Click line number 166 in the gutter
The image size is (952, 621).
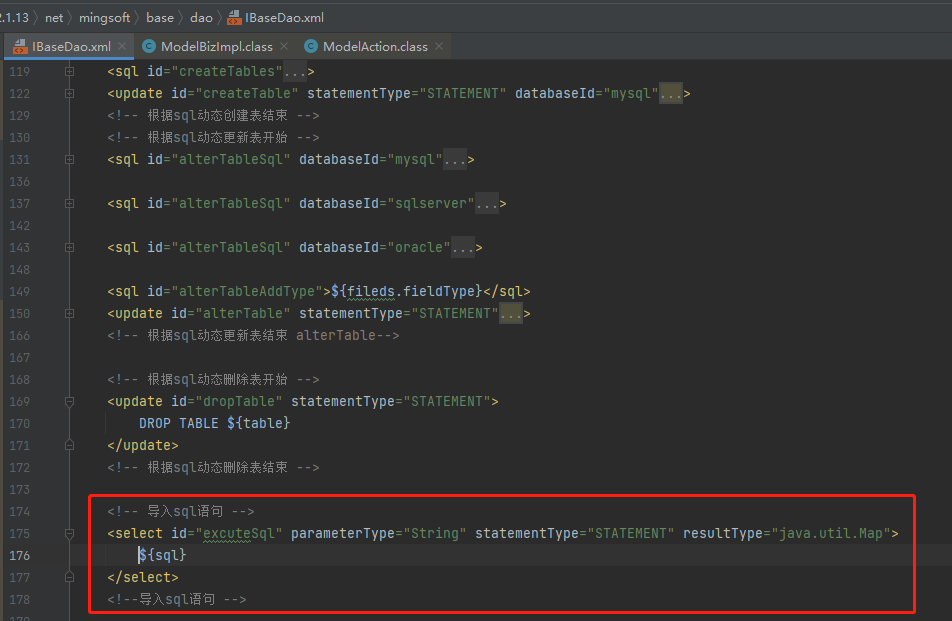pyautogui.click(x=19, y=336)
